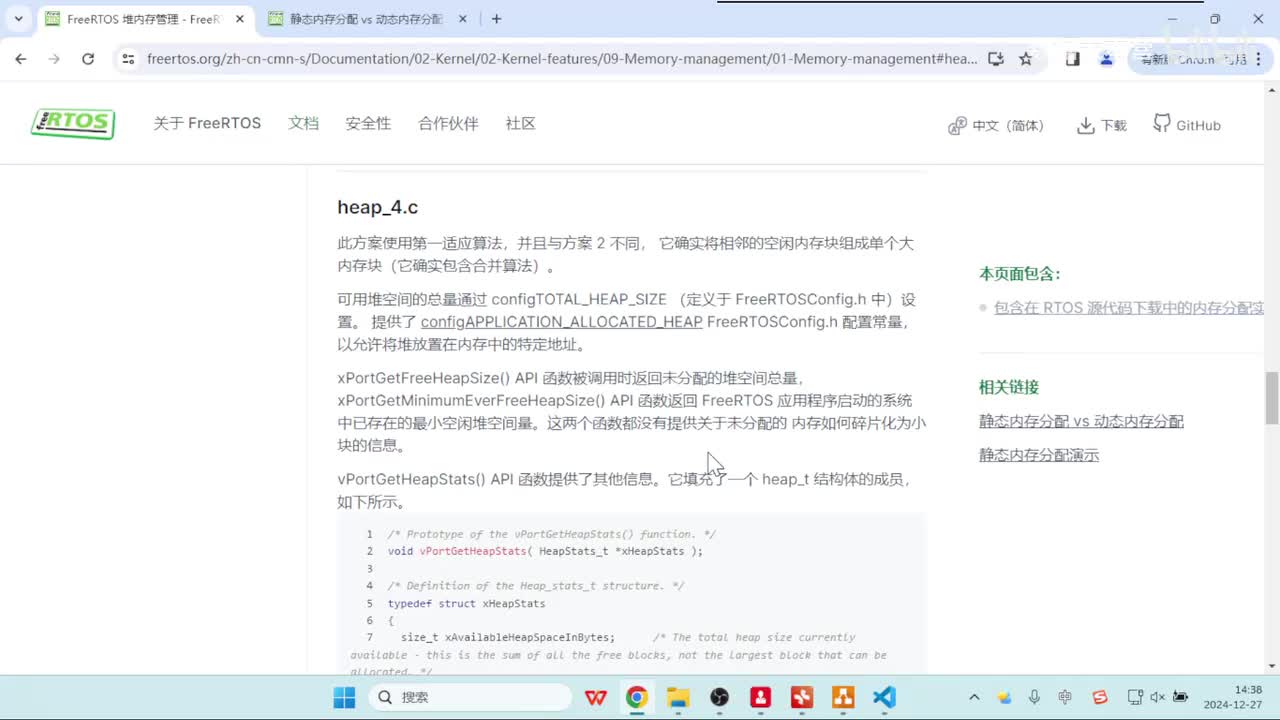Open a new browser tab

tap(497, 19)
